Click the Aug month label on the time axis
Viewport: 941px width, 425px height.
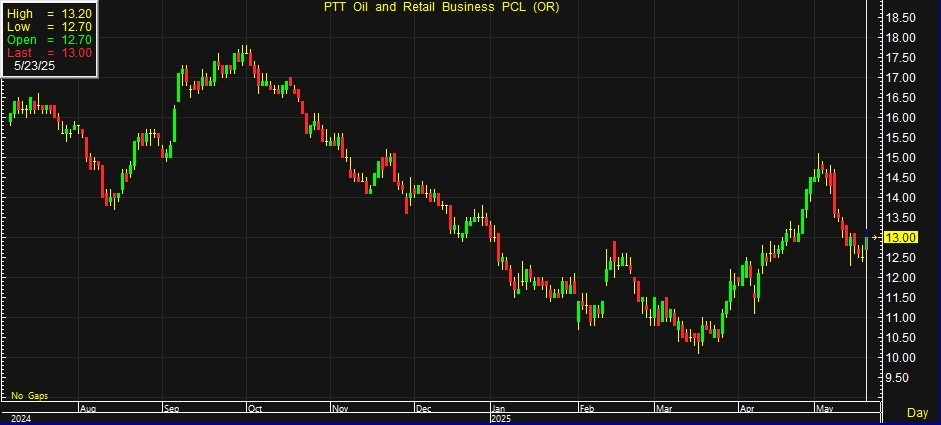pyautogui.click(x=88, y=409)
